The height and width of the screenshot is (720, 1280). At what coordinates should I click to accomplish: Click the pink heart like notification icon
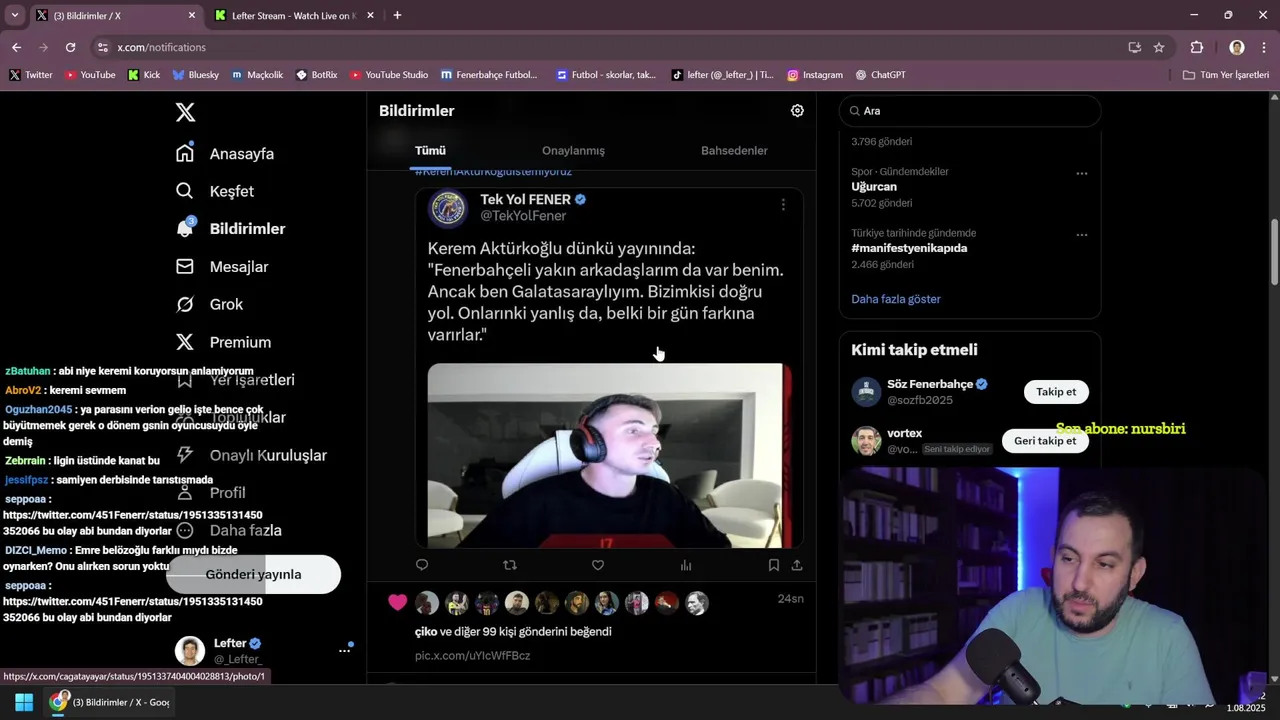pos(398,602)
